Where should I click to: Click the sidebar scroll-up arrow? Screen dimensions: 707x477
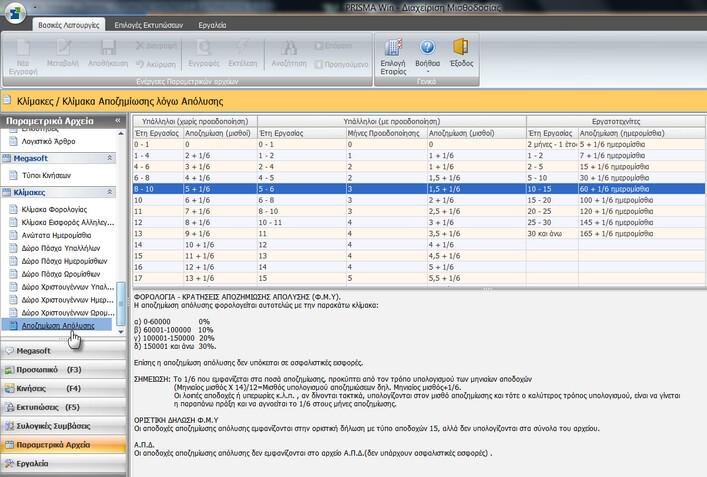[x=120, y=134]
